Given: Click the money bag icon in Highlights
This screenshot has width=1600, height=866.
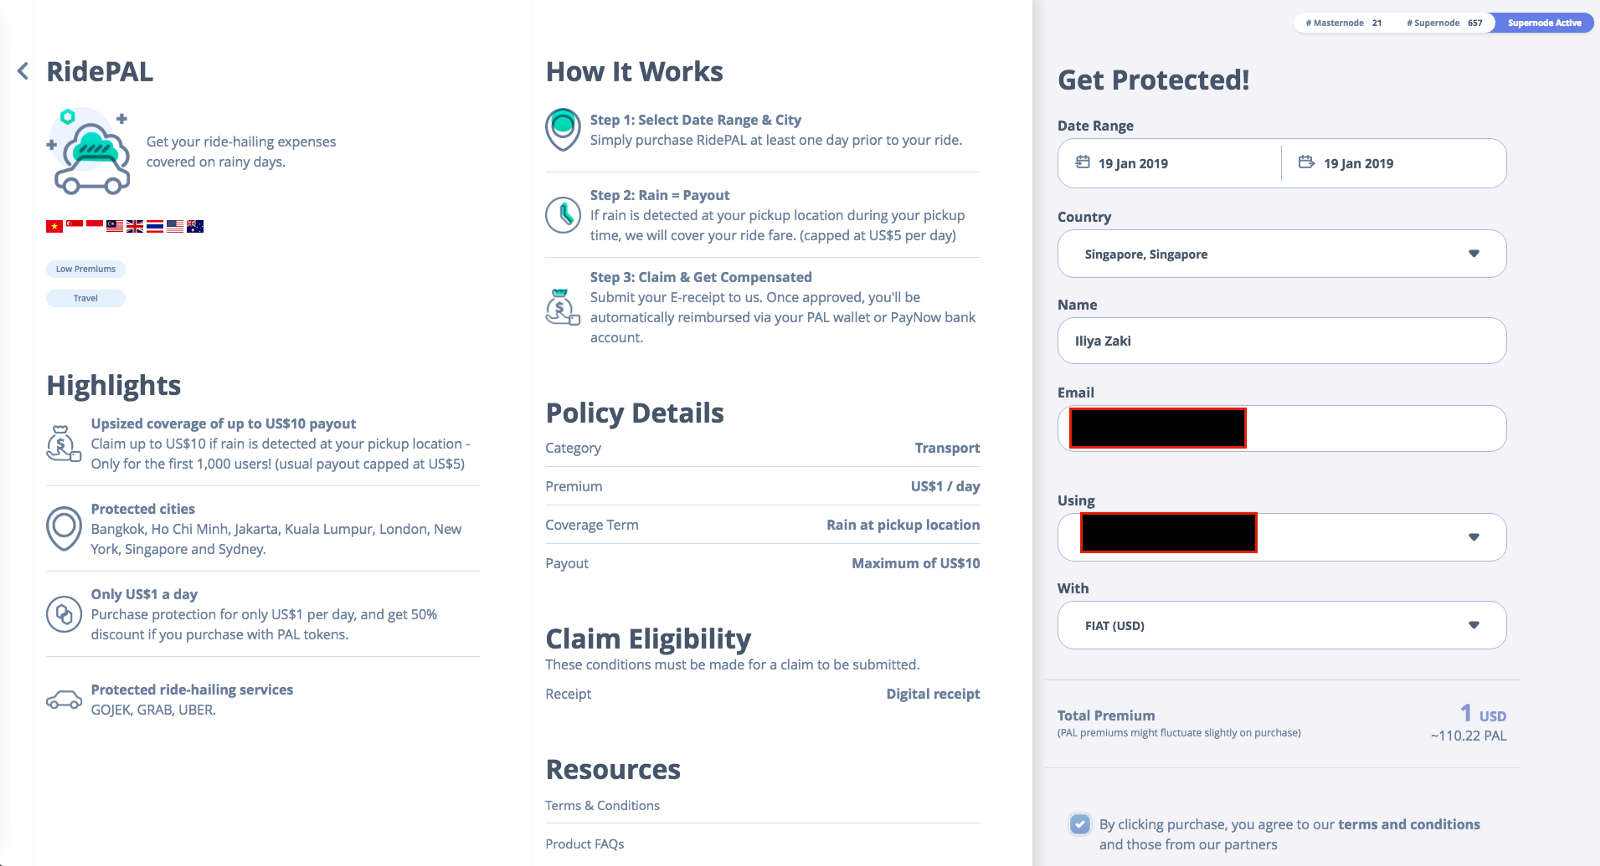Looking at the screenshot, I should pos(63,443).
